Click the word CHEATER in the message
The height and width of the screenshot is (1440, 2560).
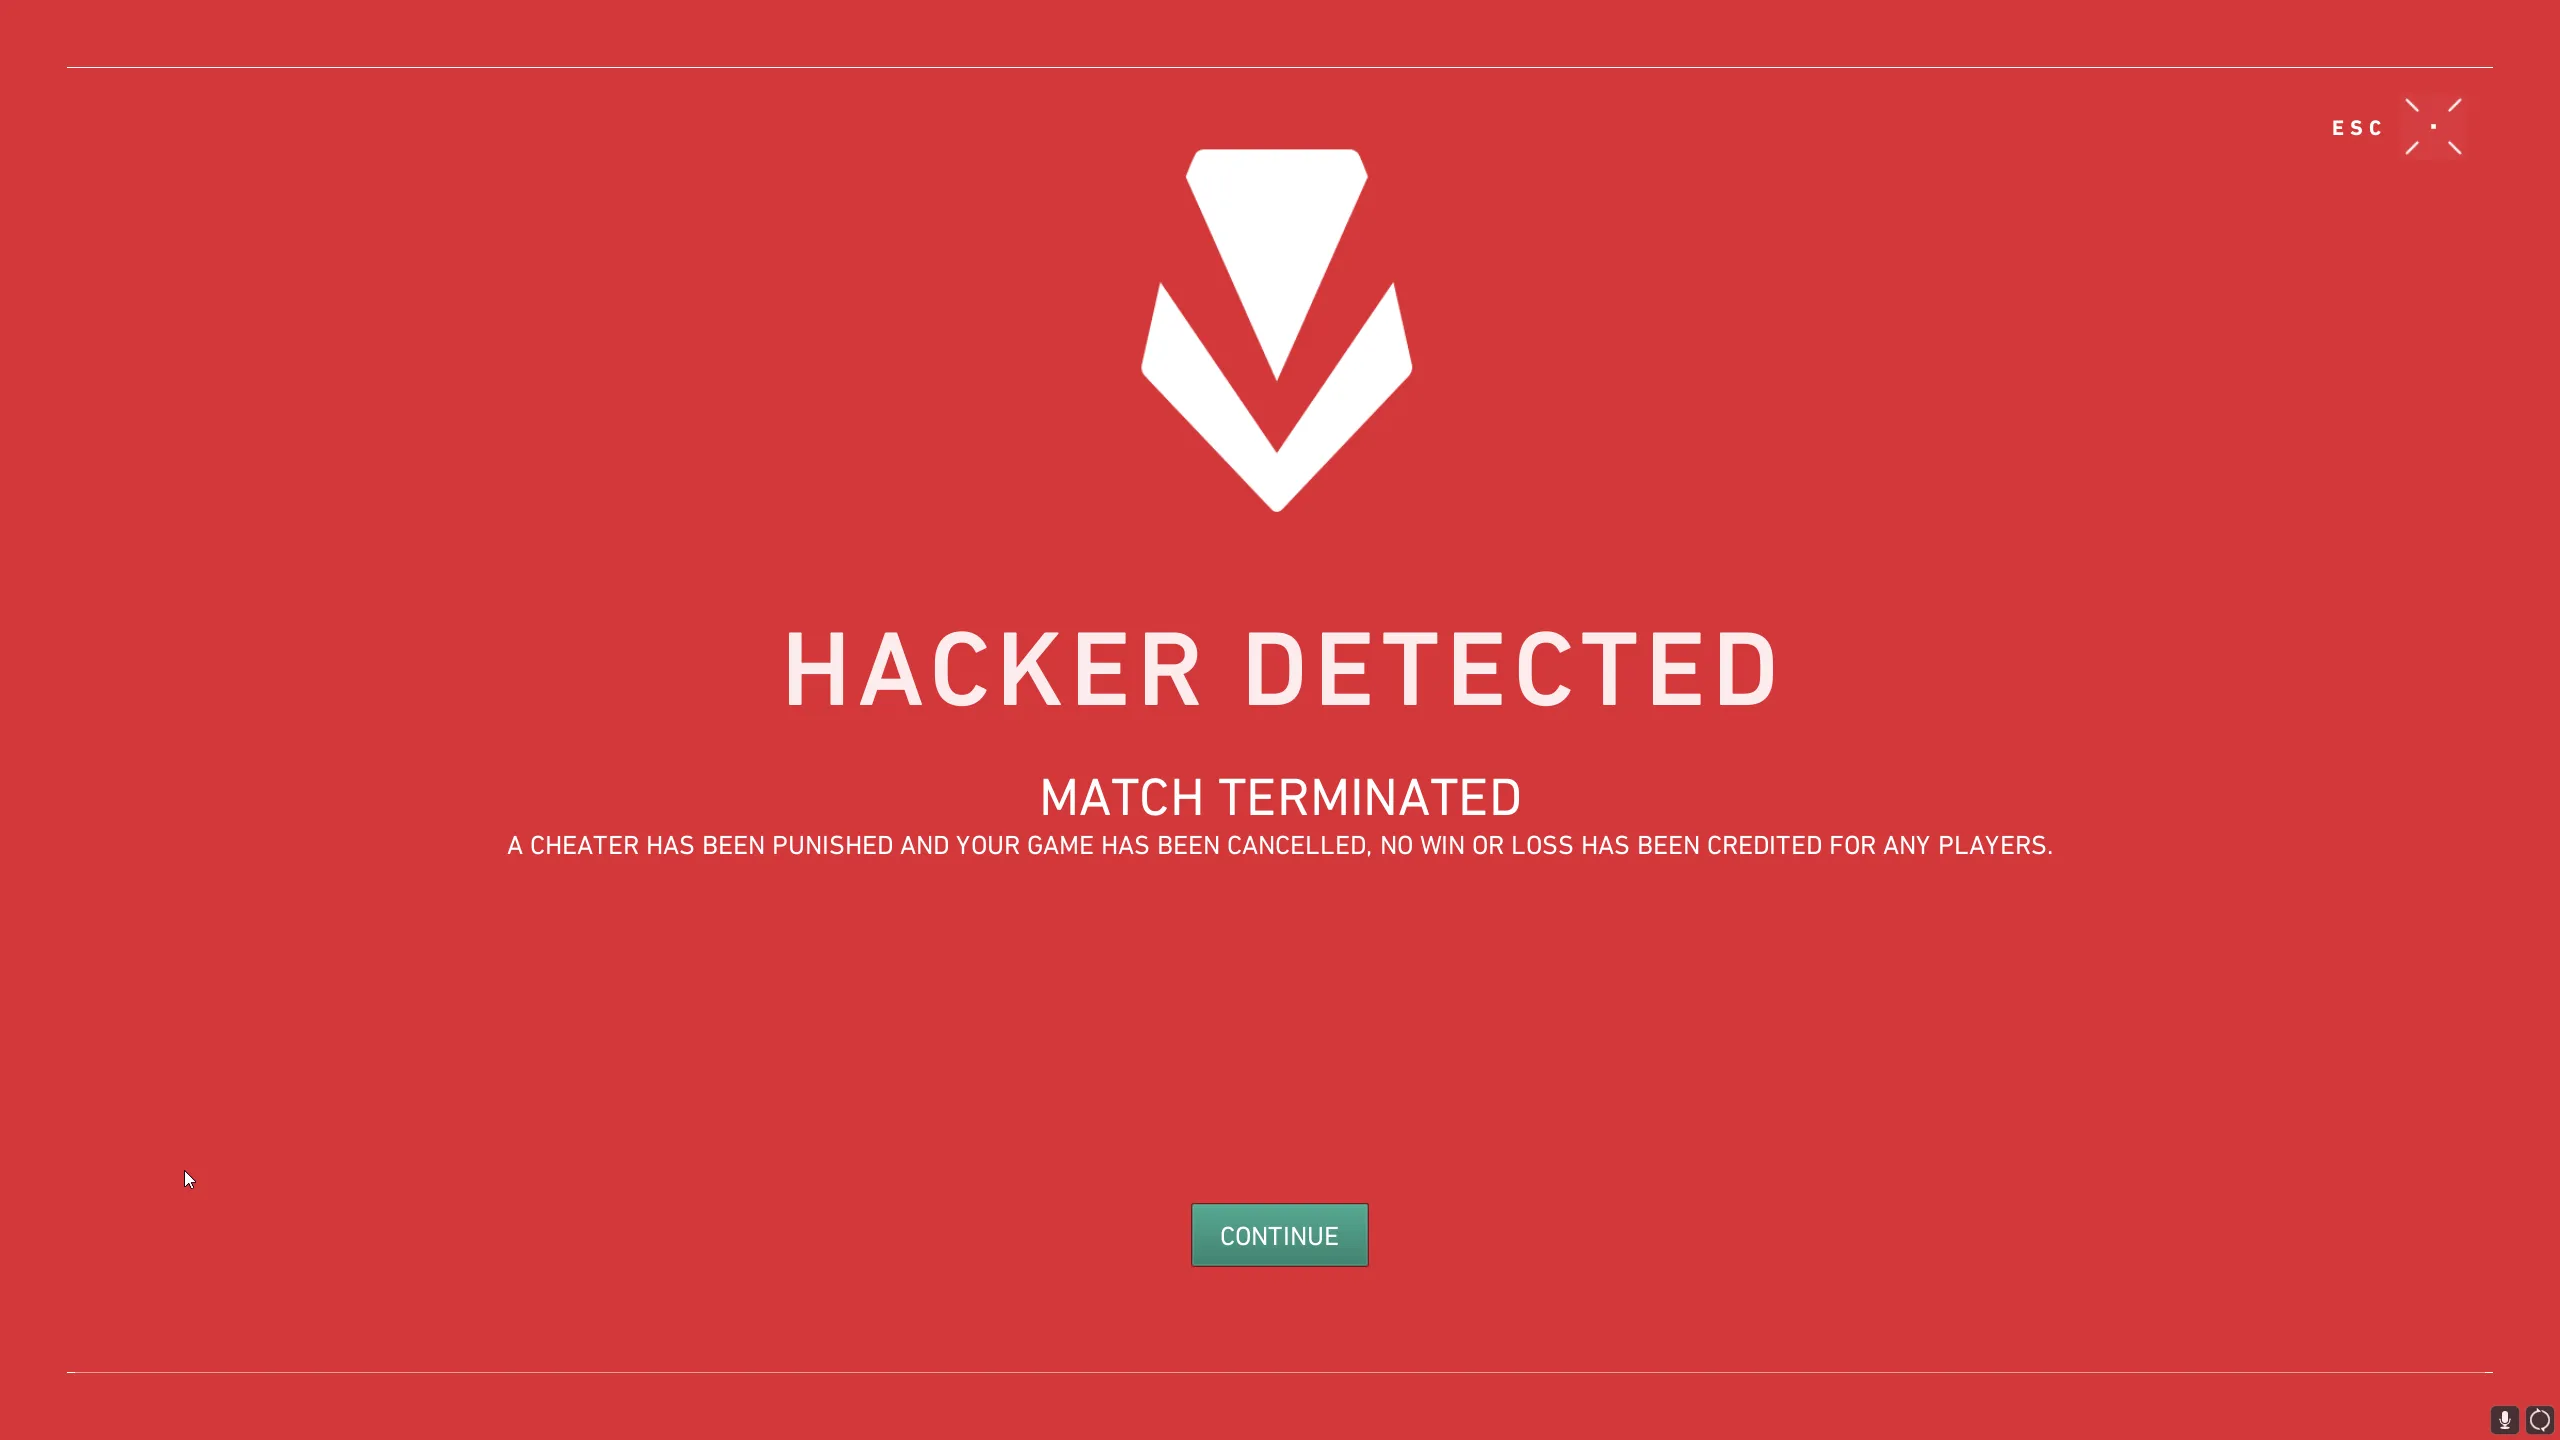(584, 846)
